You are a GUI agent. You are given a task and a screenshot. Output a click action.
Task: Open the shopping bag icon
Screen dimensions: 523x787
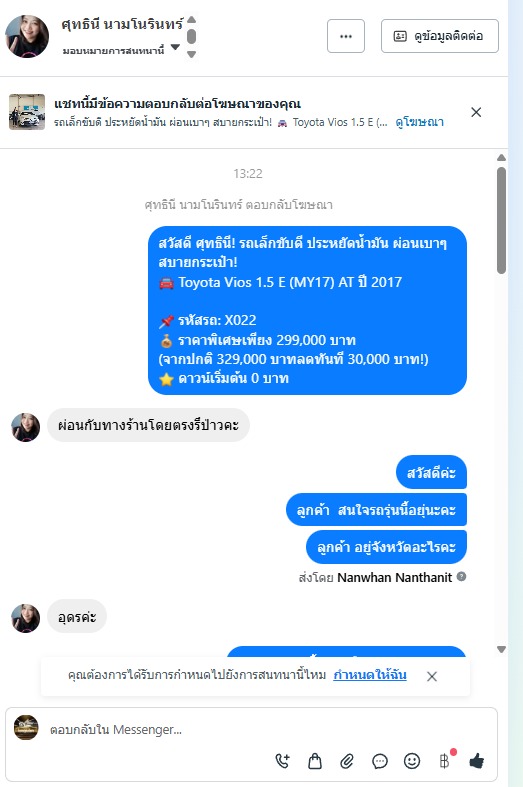(x=315, y=761)
